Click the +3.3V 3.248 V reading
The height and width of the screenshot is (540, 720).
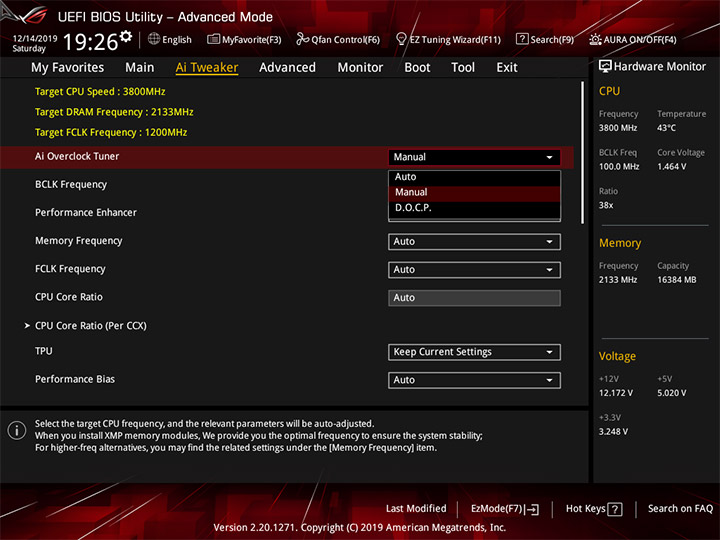[613, 432]
